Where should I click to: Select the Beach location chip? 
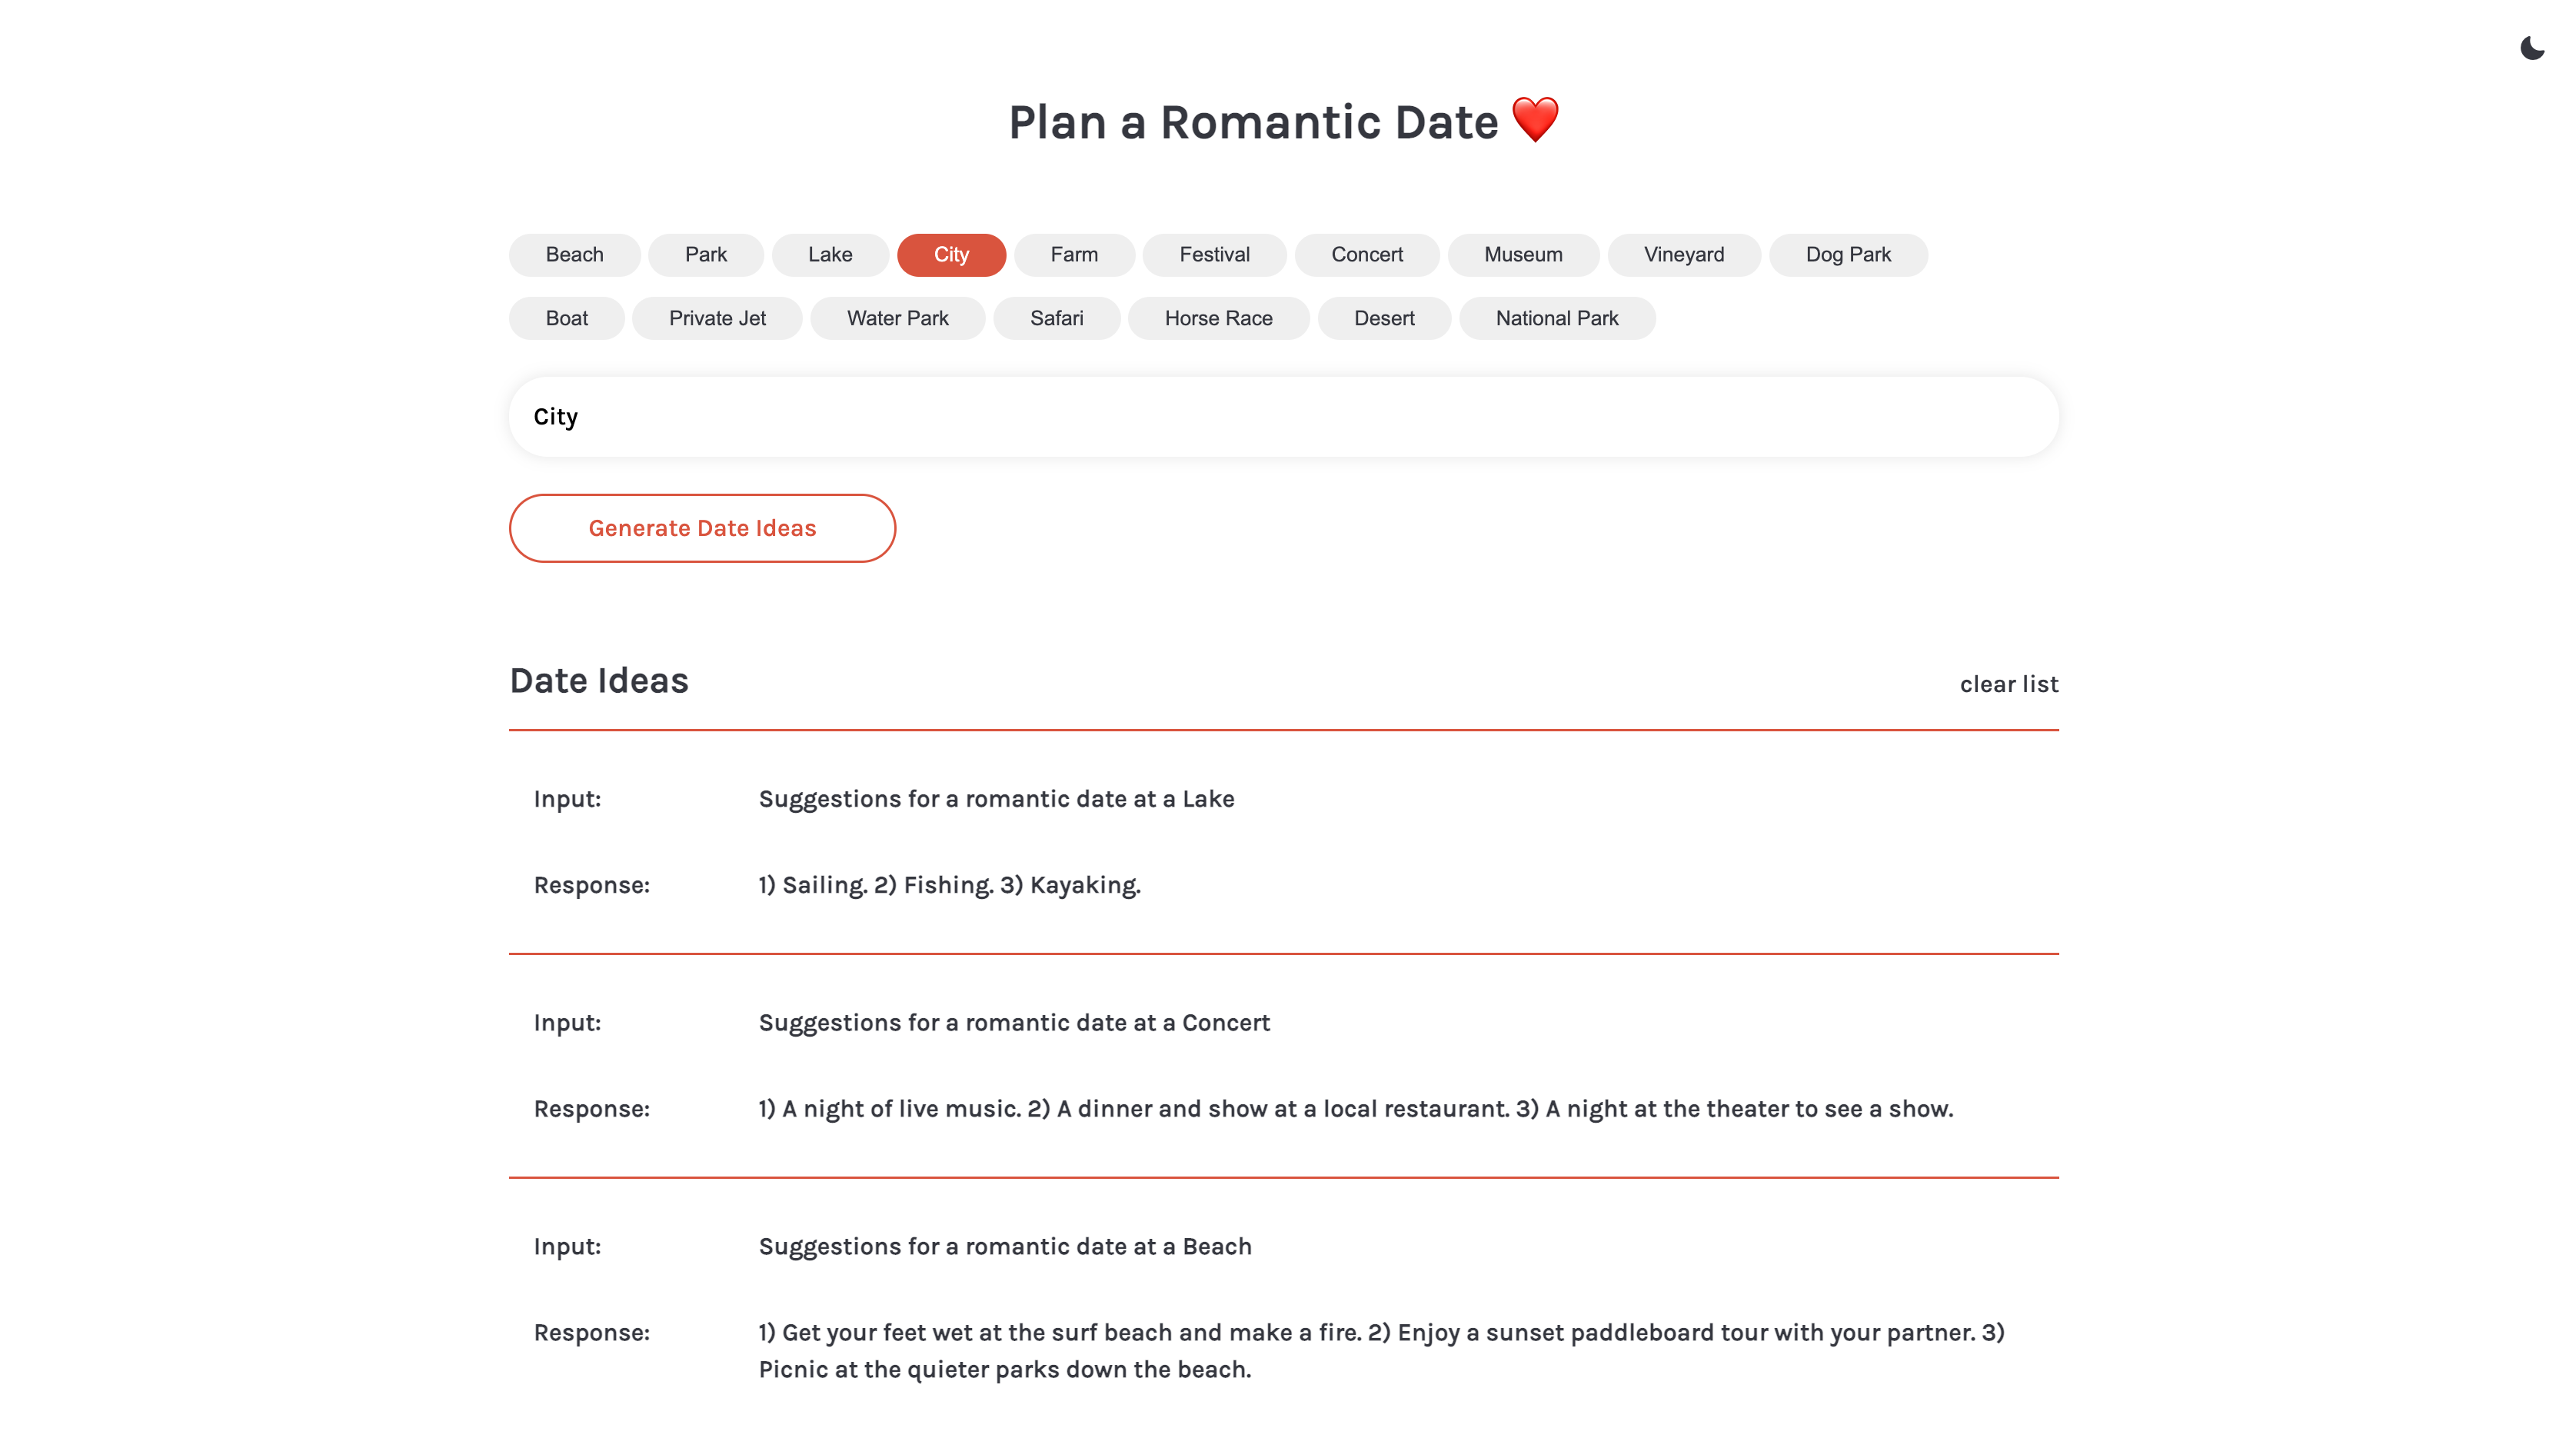coord(574,255)
